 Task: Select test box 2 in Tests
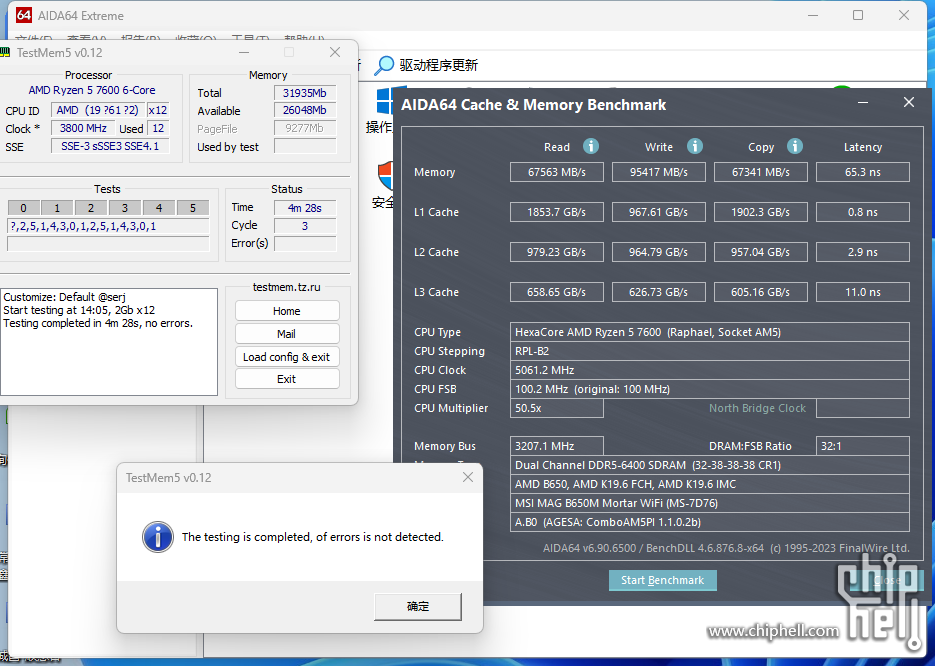[x=91, y=208]
